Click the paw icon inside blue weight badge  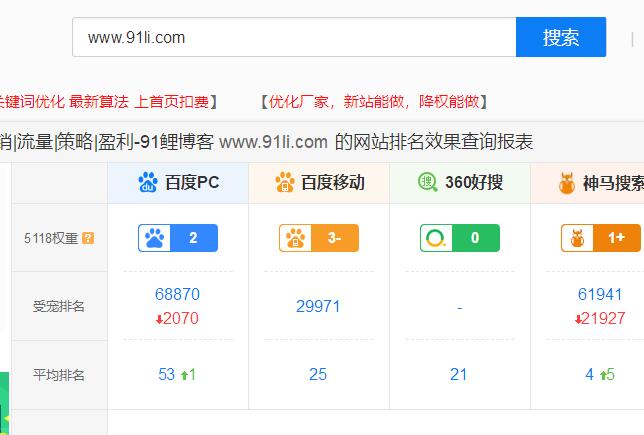(x=154, y=238)
